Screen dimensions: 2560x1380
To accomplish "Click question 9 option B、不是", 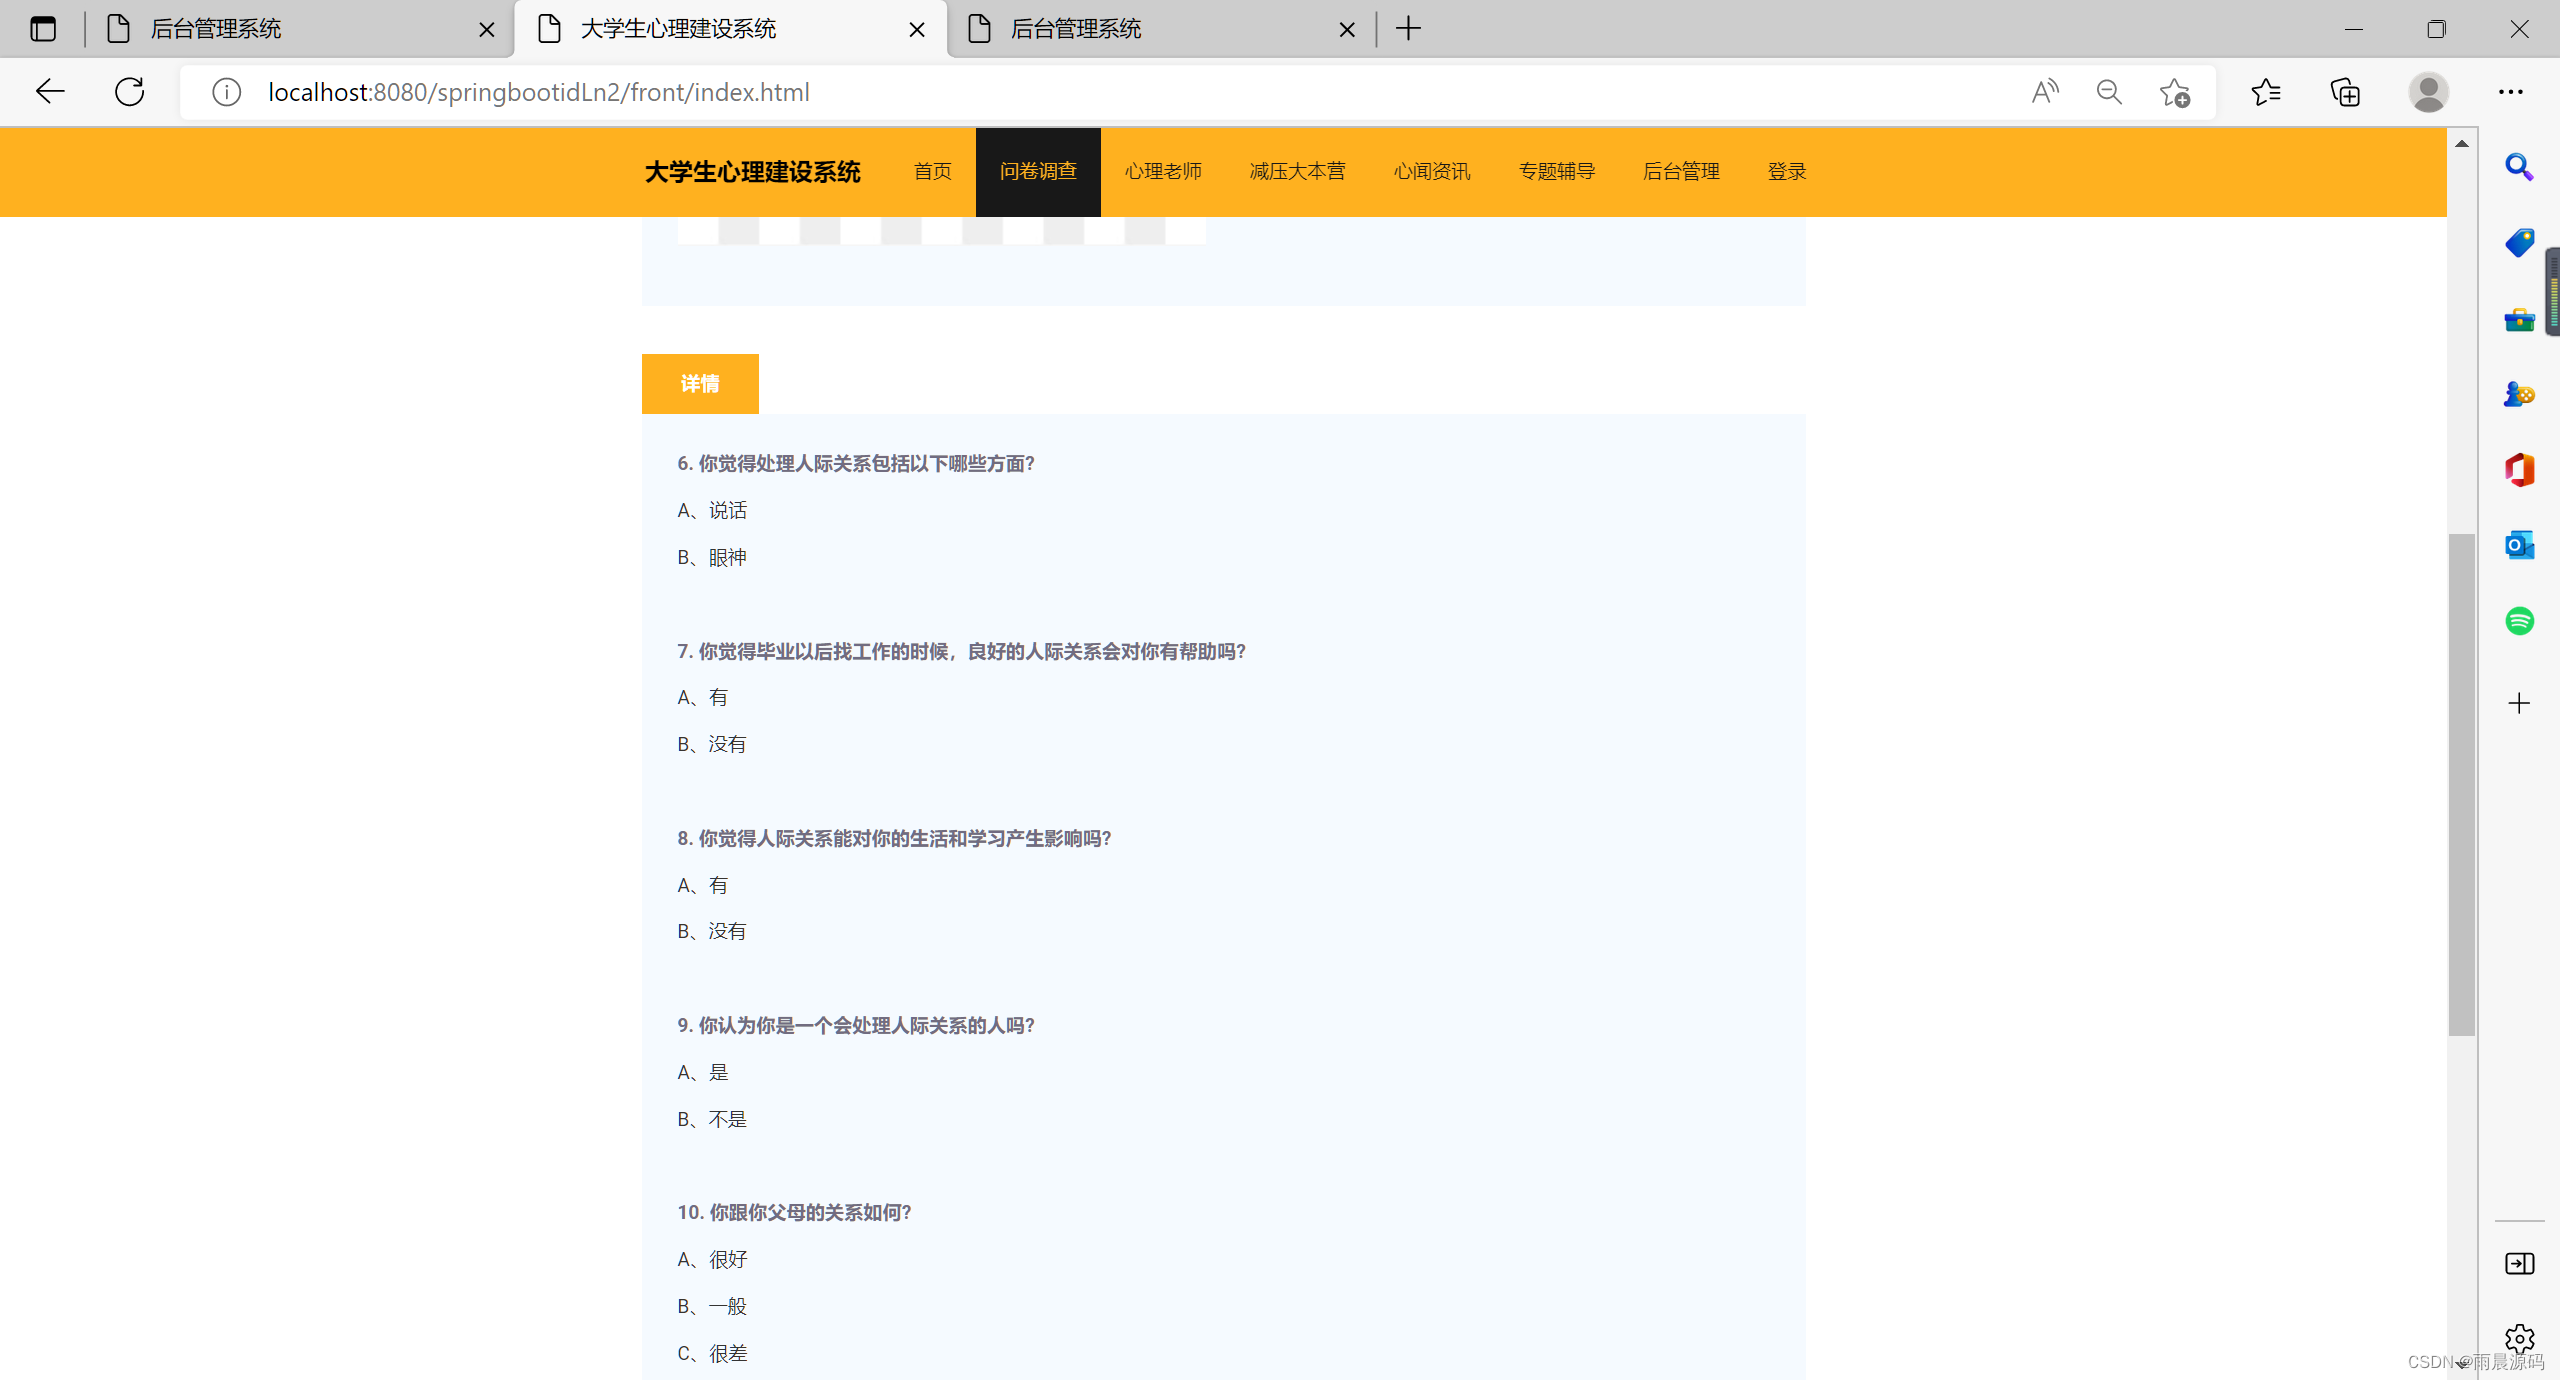I will pos(712,1120).
